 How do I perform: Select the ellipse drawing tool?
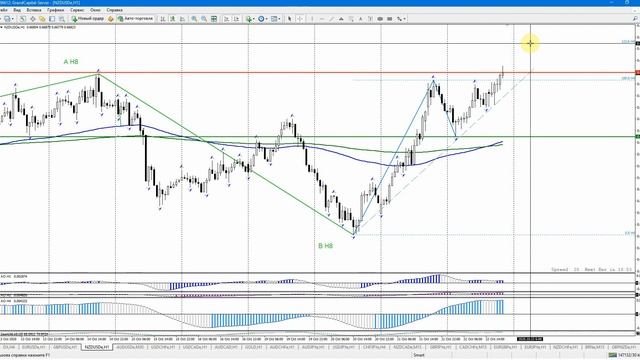click(380, 19)
